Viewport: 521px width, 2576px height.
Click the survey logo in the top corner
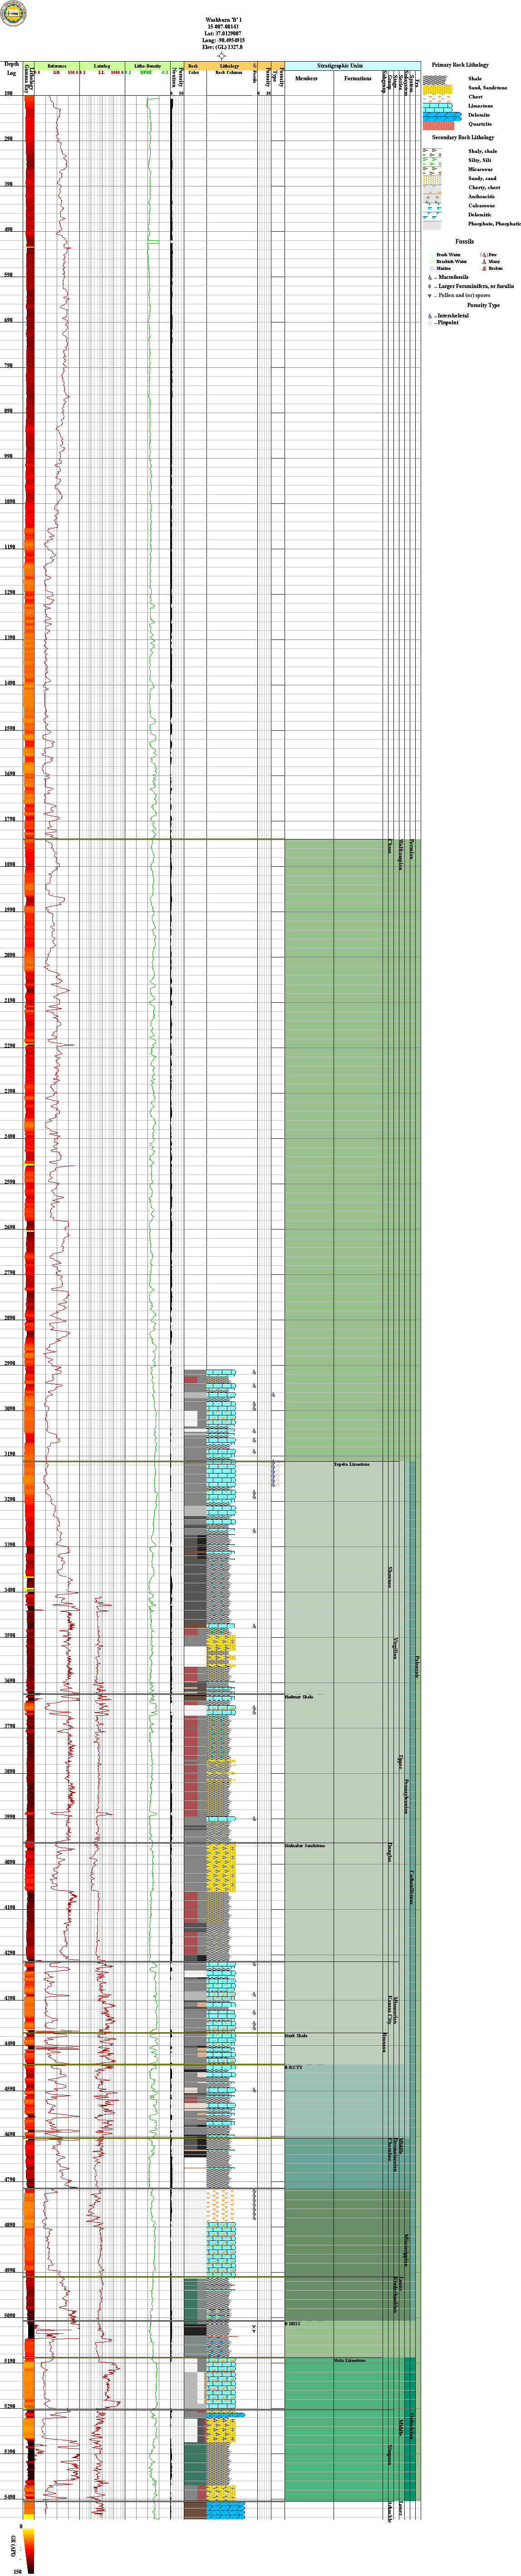pyautogui.click(x=13, y=13)
